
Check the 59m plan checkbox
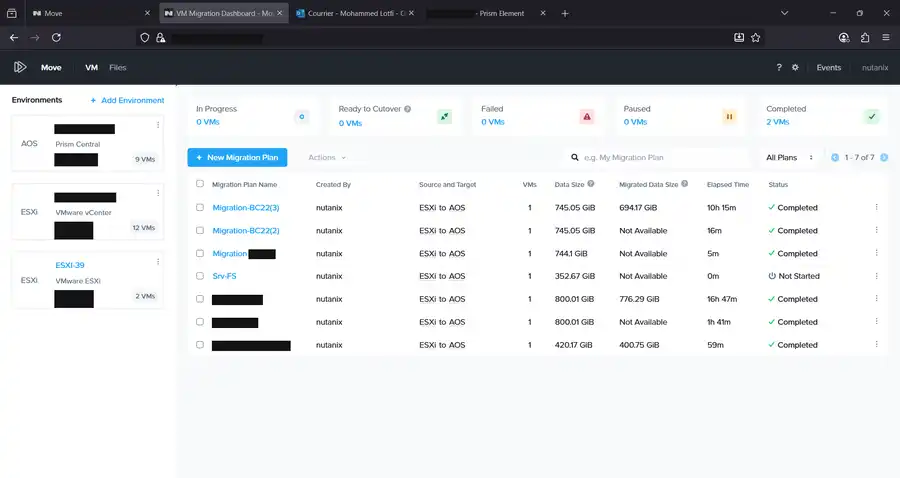click(x=200, y=344)
